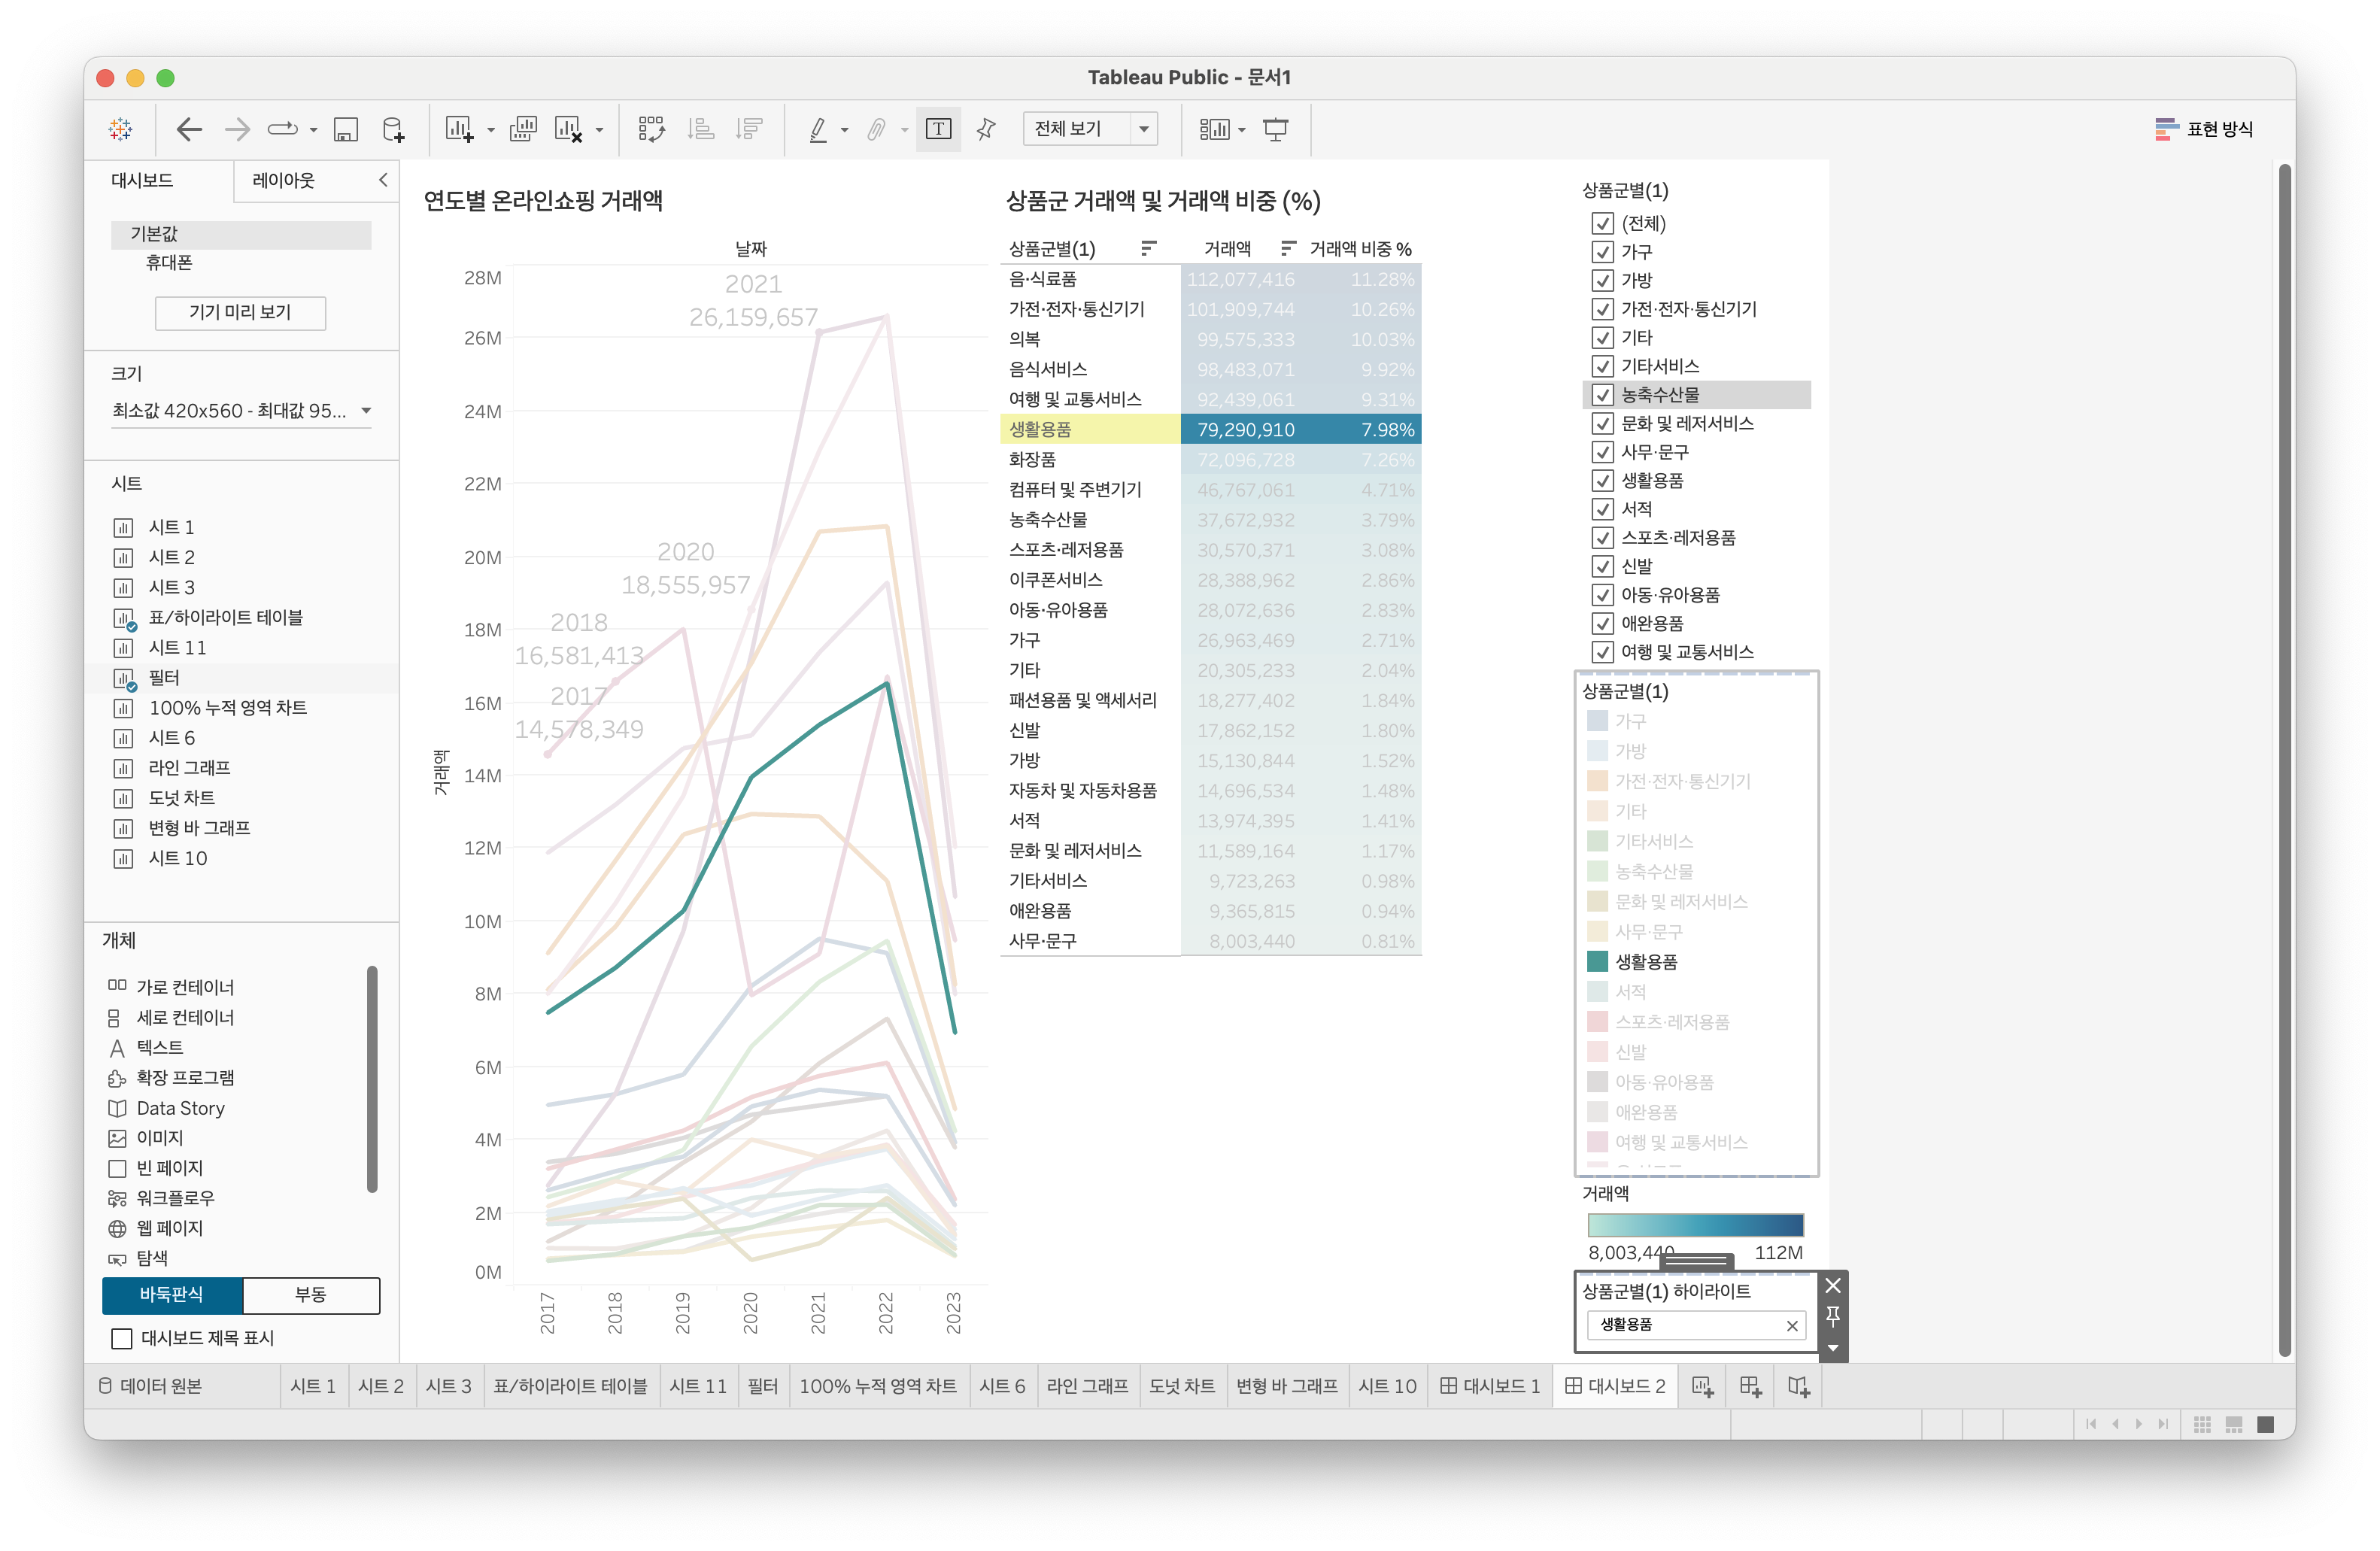Switch to the 레이아웃 tab

coord(283,180)
